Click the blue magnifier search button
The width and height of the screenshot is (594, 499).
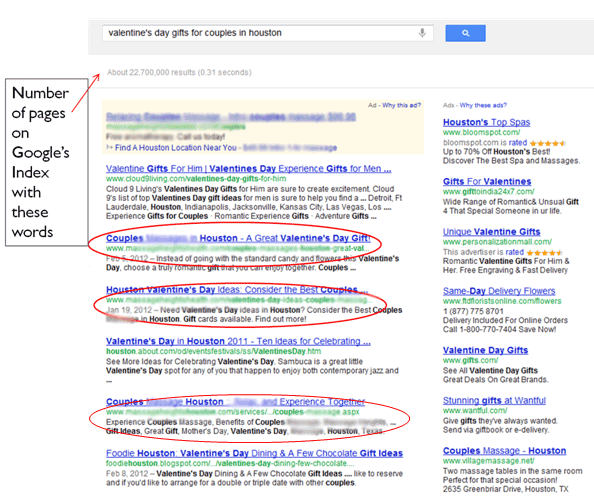(465, 33)
